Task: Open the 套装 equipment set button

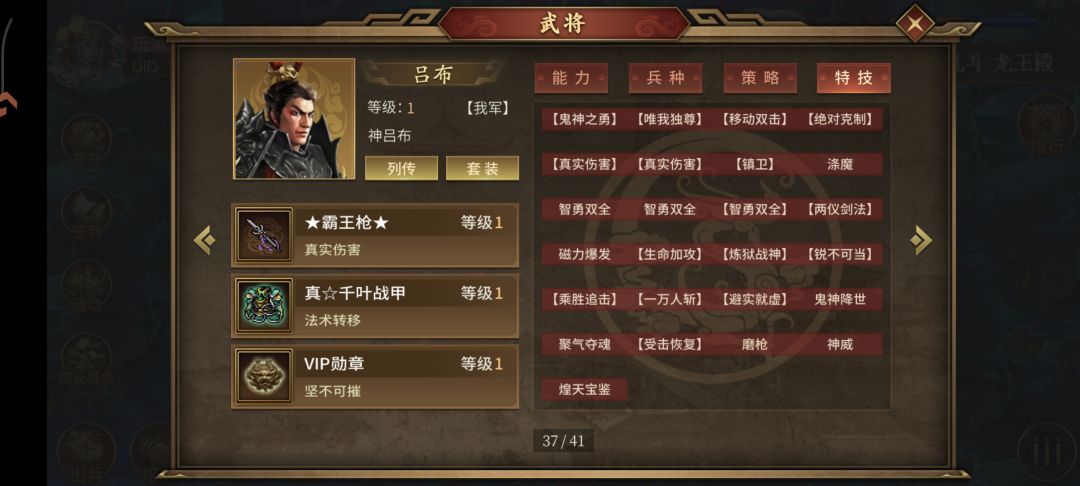Action: click(x=482, y=168)
